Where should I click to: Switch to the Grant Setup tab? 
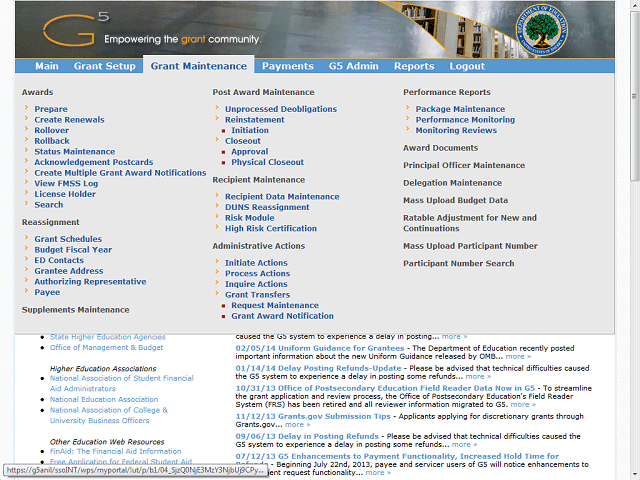pos(104,66)
